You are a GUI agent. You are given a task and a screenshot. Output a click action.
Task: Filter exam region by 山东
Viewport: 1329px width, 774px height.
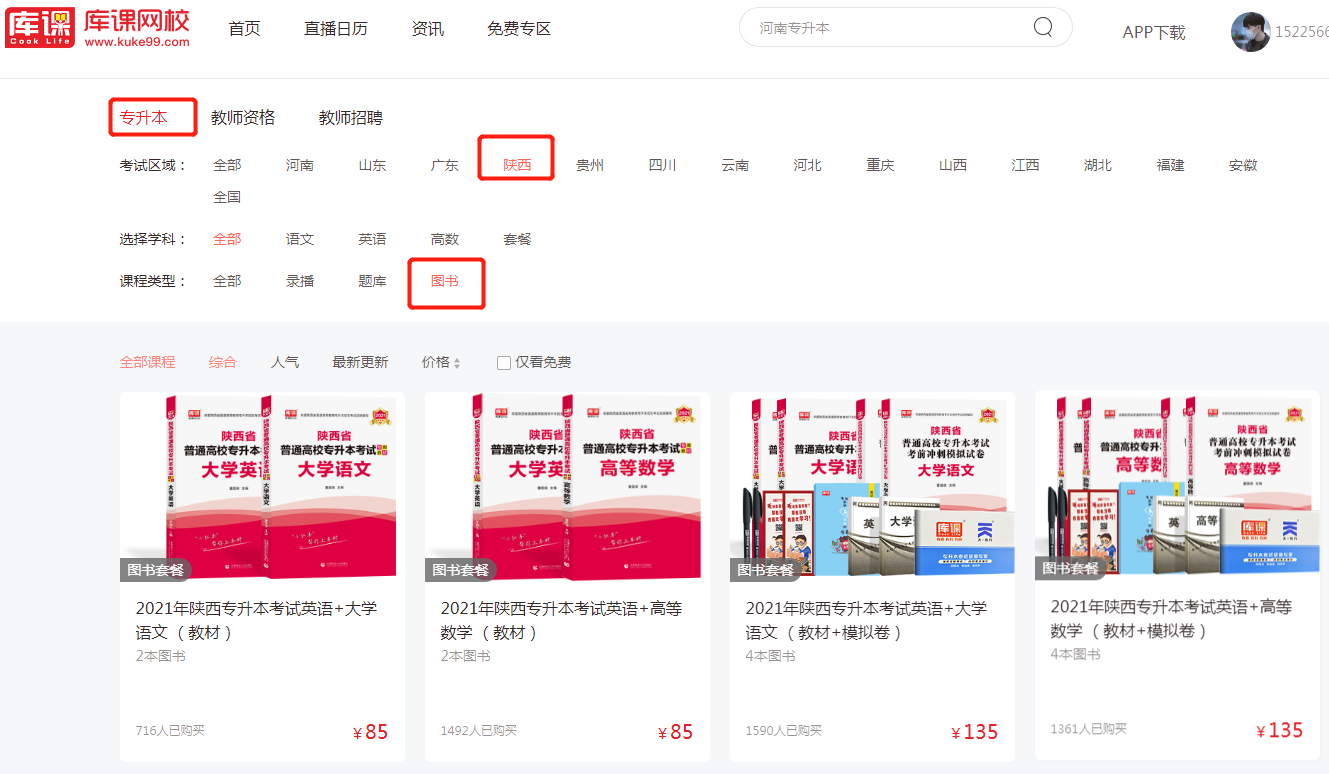coord(372,165)
